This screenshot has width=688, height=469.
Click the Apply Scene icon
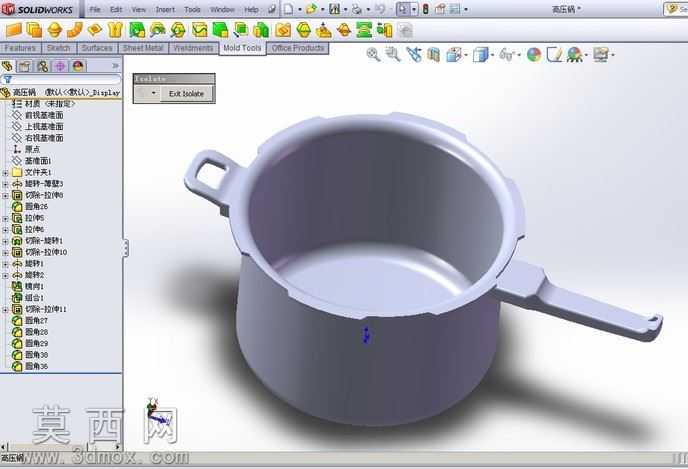click(555, 55)
